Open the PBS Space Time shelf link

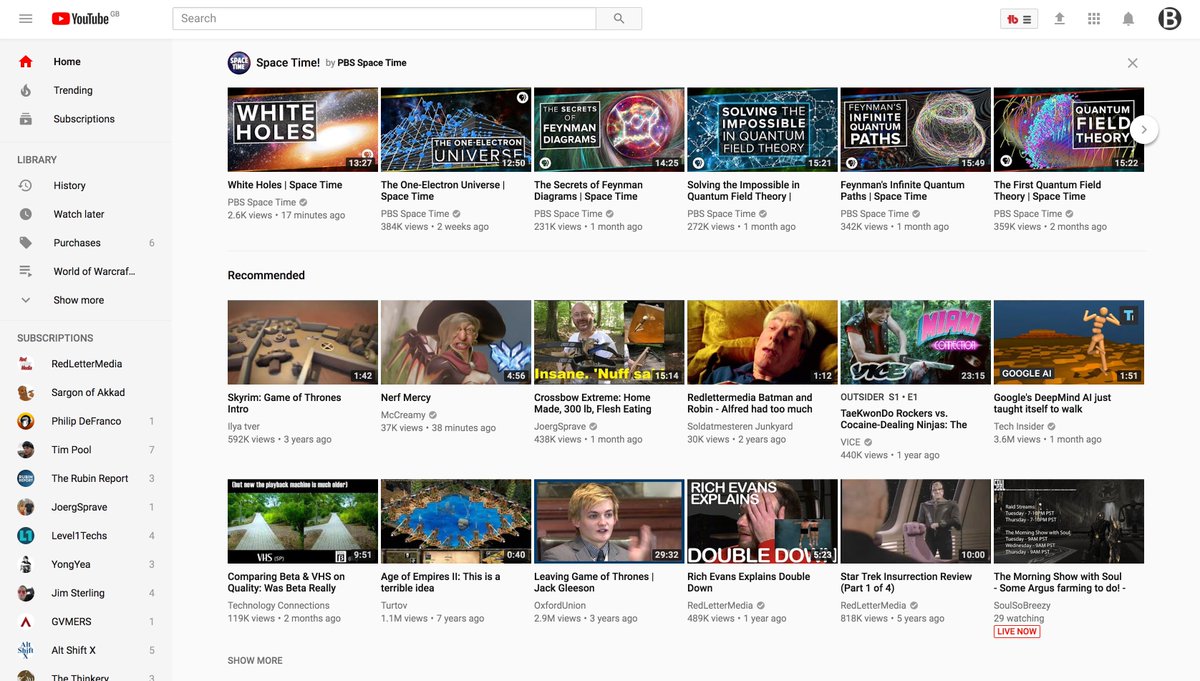pos(372,63)
